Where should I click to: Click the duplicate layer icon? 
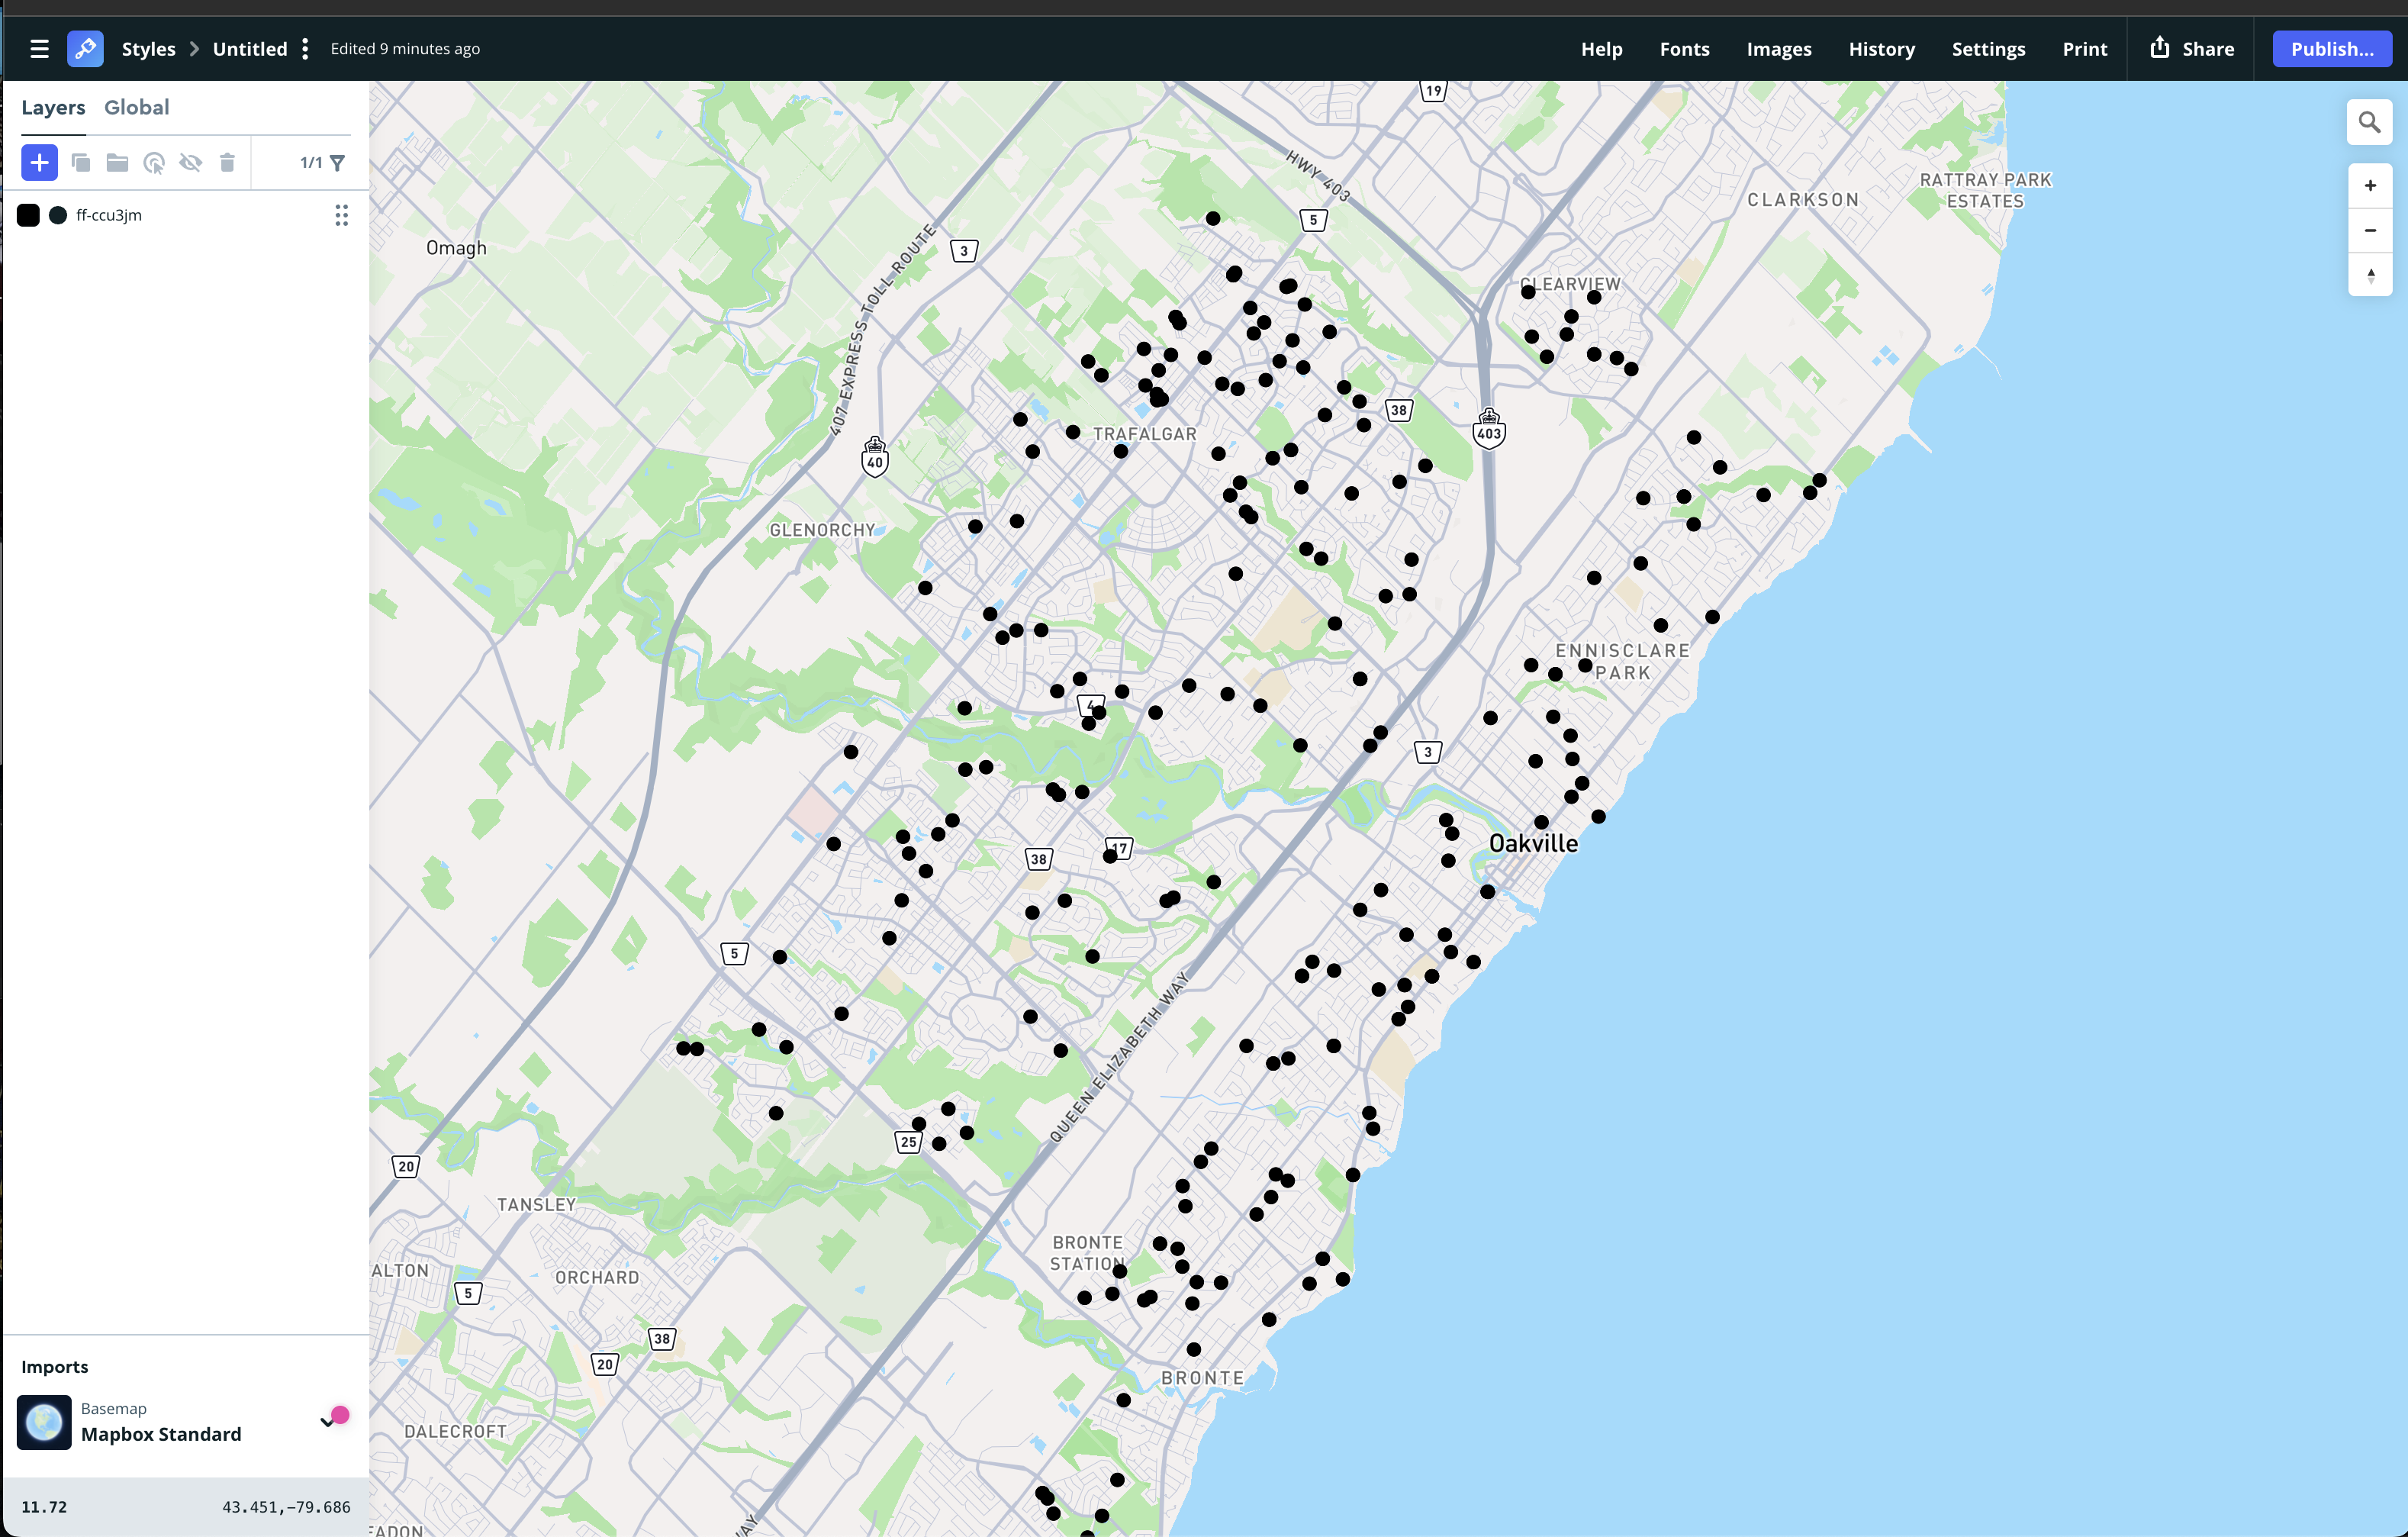coord(81,163)
